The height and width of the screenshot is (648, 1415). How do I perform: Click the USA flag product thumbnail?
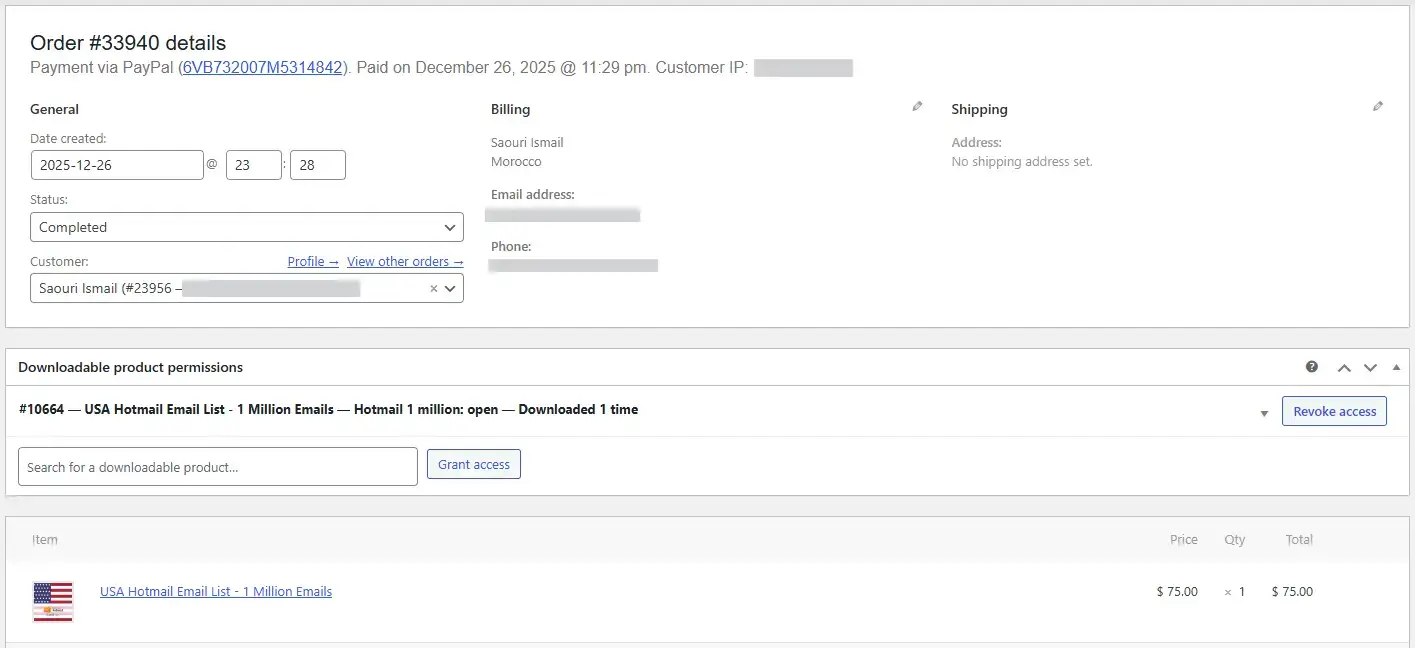coord(53,602)
